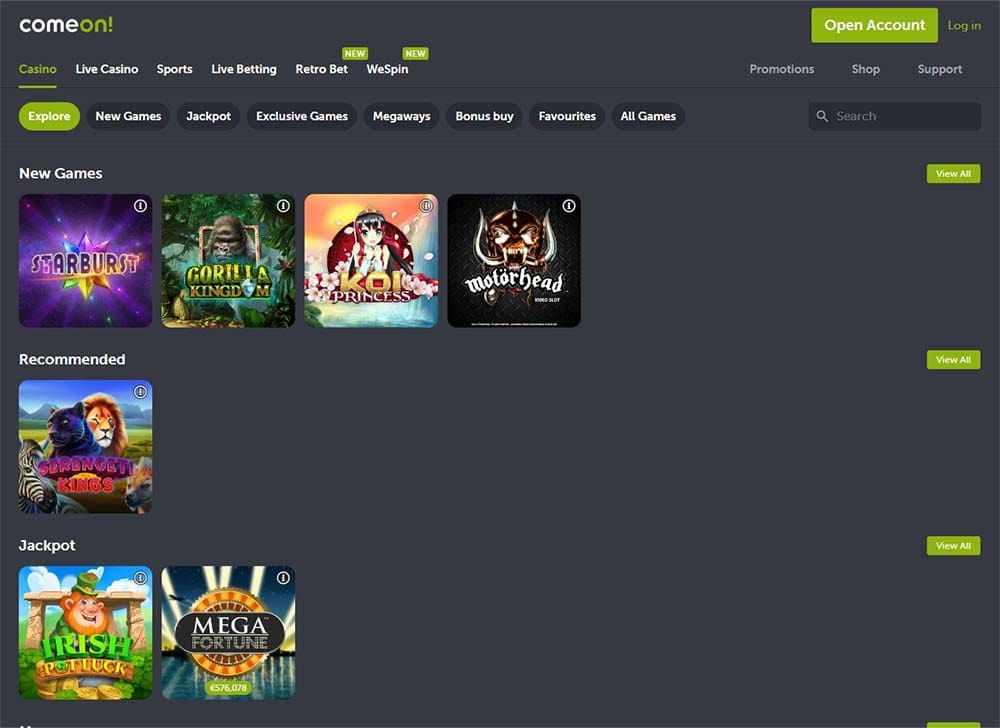1000x728 pixels.
Task: Switch to the WeSpin tab
Action: tap(387, 69)
